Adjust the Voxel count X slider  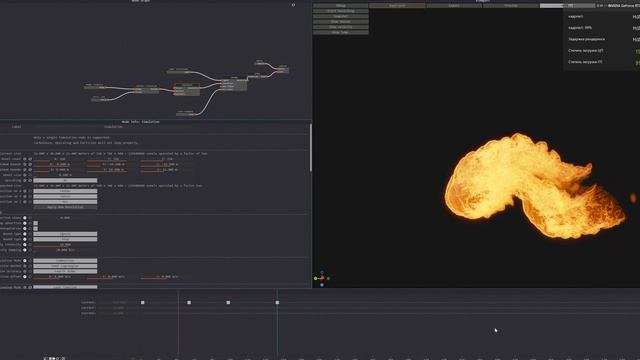click(60, 159)
